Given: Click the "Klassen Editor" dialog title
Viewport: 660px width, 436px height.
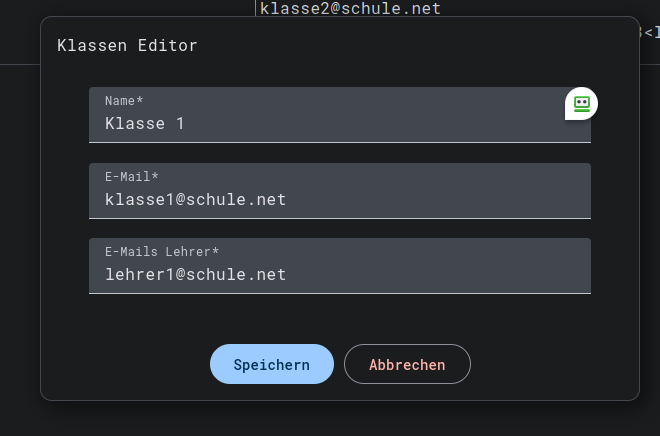Looking at the screenshot, I should (x=127, y=46).
